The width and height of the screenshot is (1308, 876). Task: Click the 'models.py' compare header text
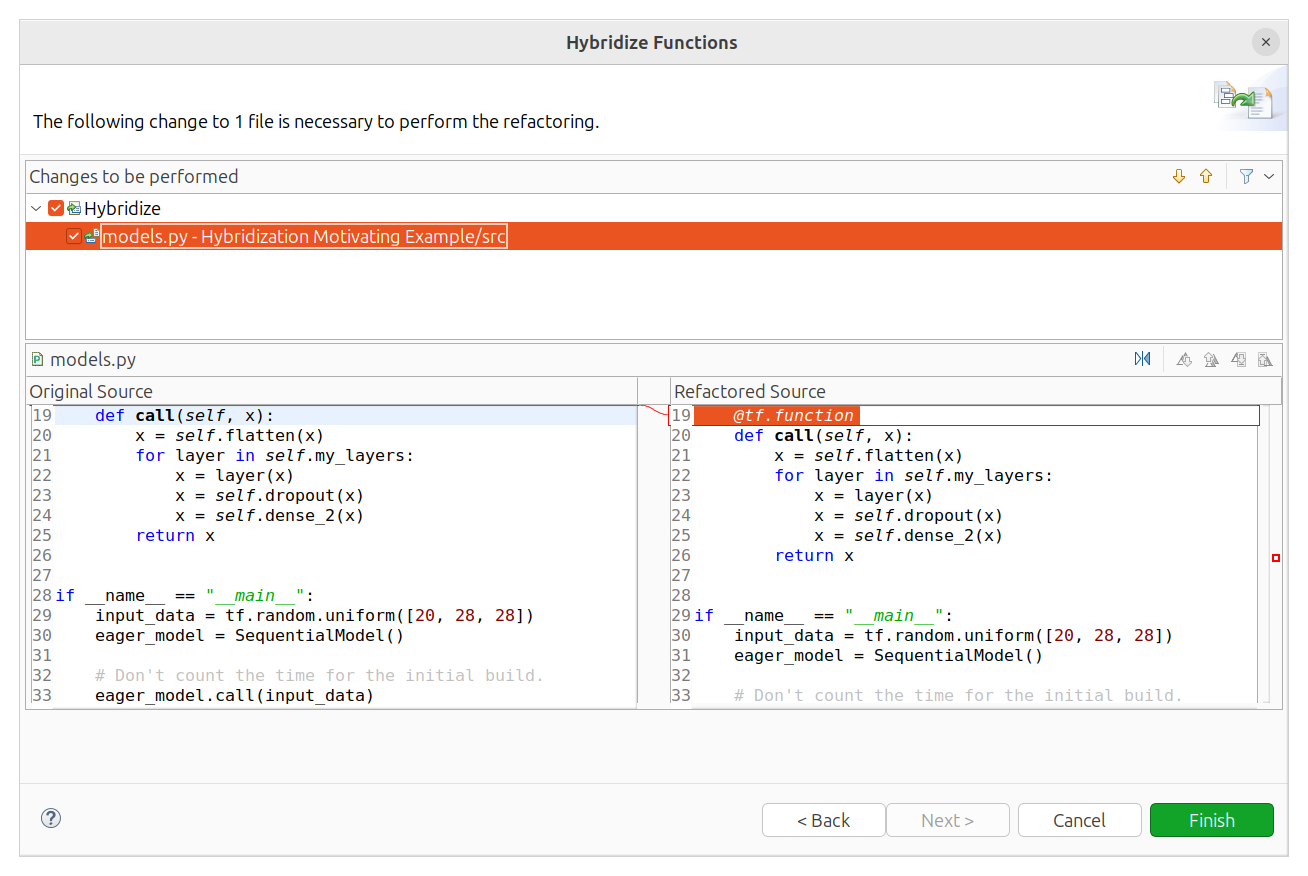(x=93, y=359)
